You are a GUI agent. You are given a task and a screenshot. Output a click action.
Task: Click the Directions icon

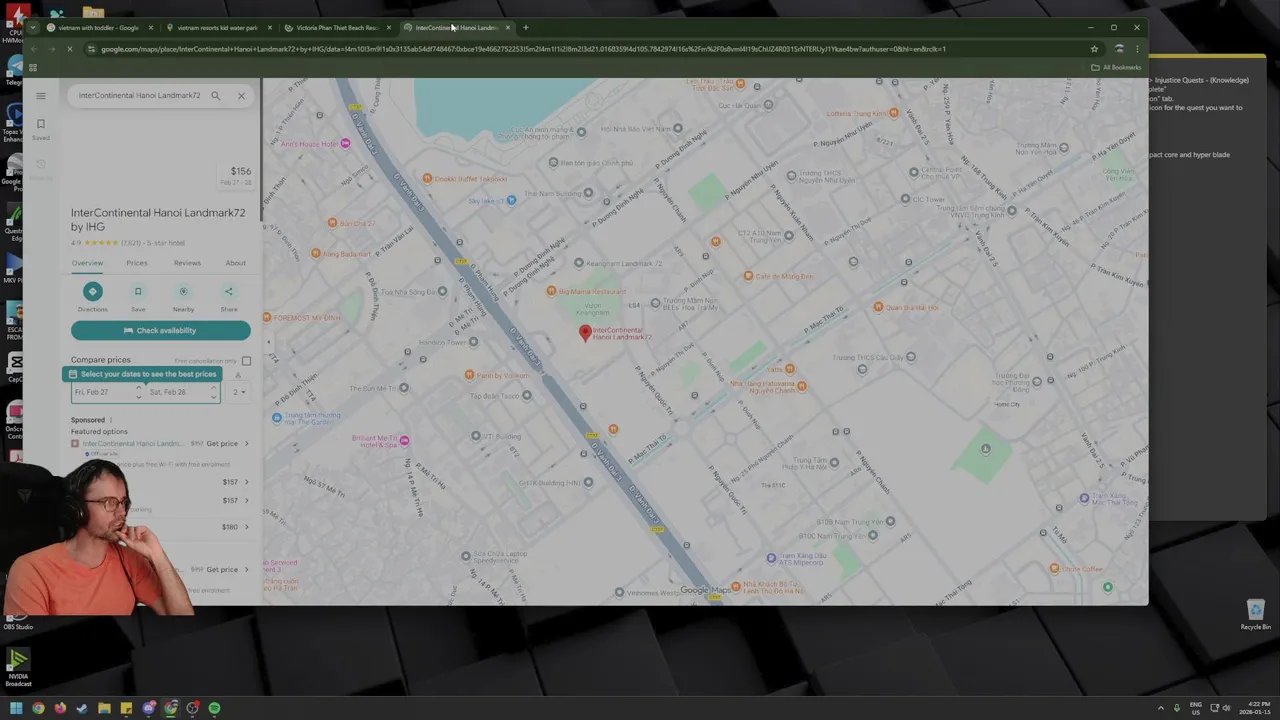(92, 292)
